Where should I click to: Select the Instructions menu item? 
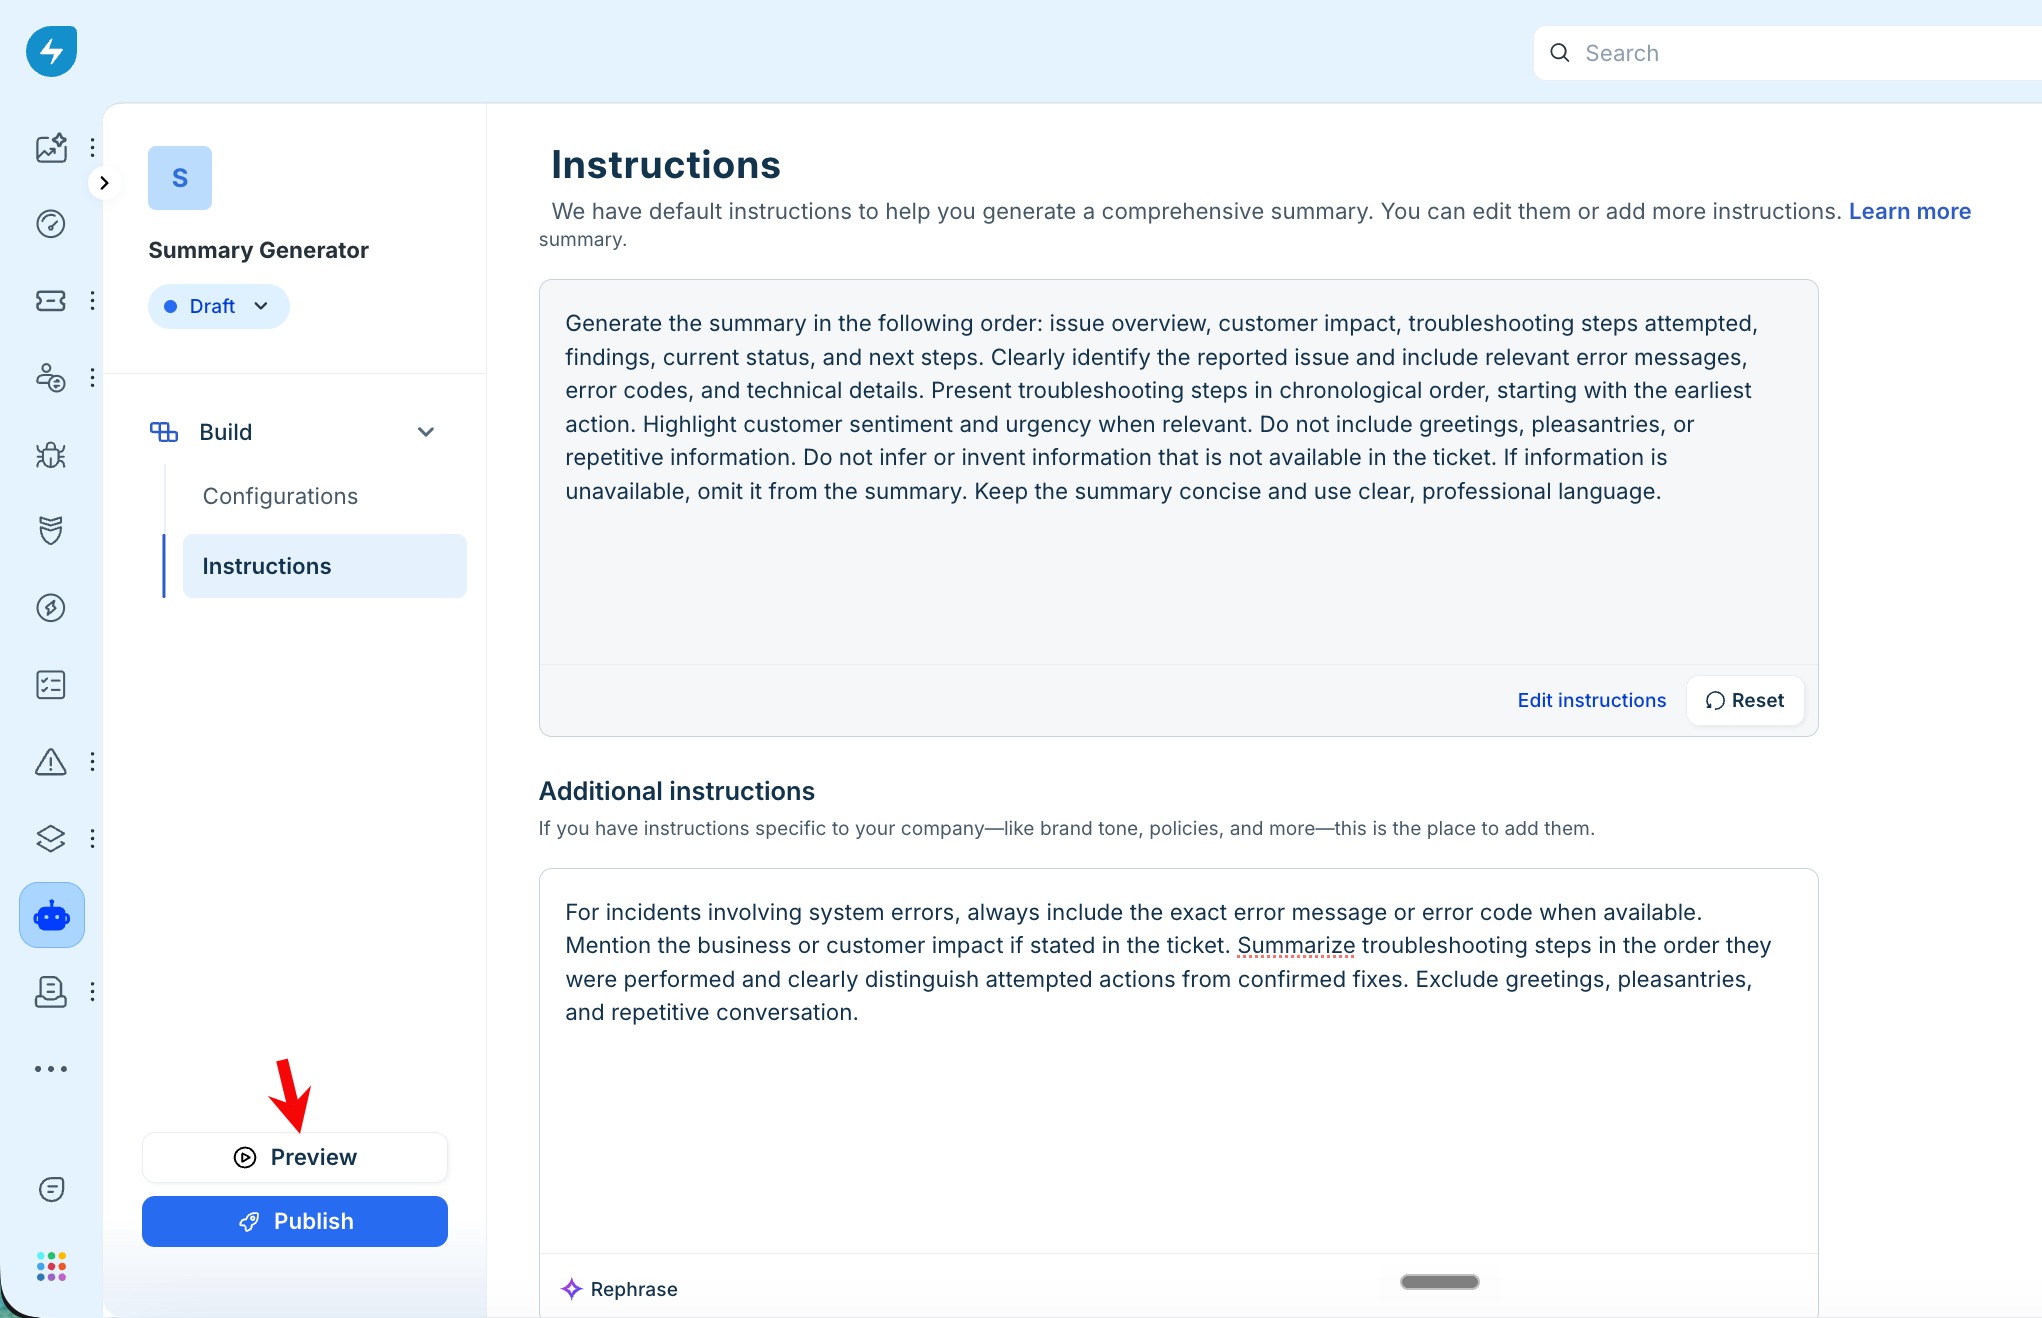pyautogui.click(x=324, y=566)
